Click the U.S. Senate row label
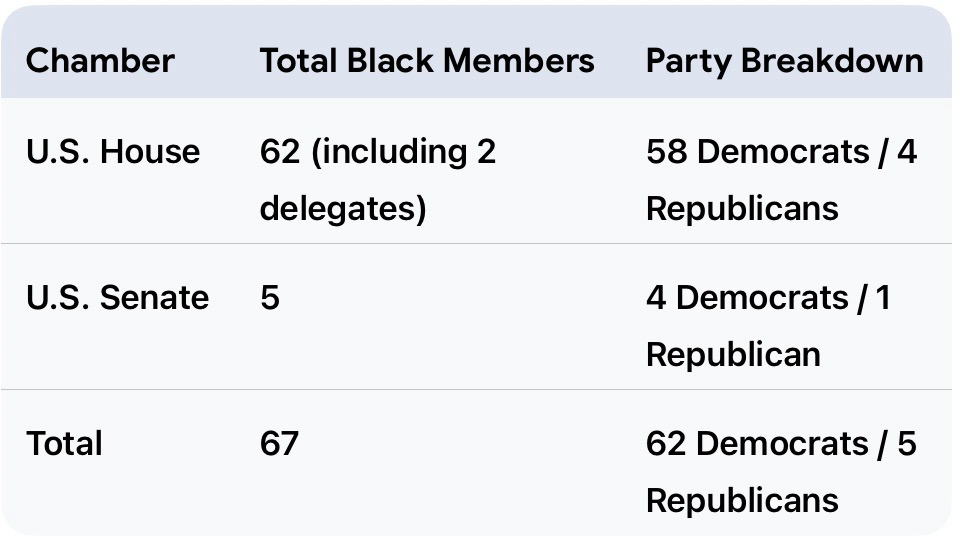Image resolution: width=963 pixels, height=549 pixels. click(117, 298)
